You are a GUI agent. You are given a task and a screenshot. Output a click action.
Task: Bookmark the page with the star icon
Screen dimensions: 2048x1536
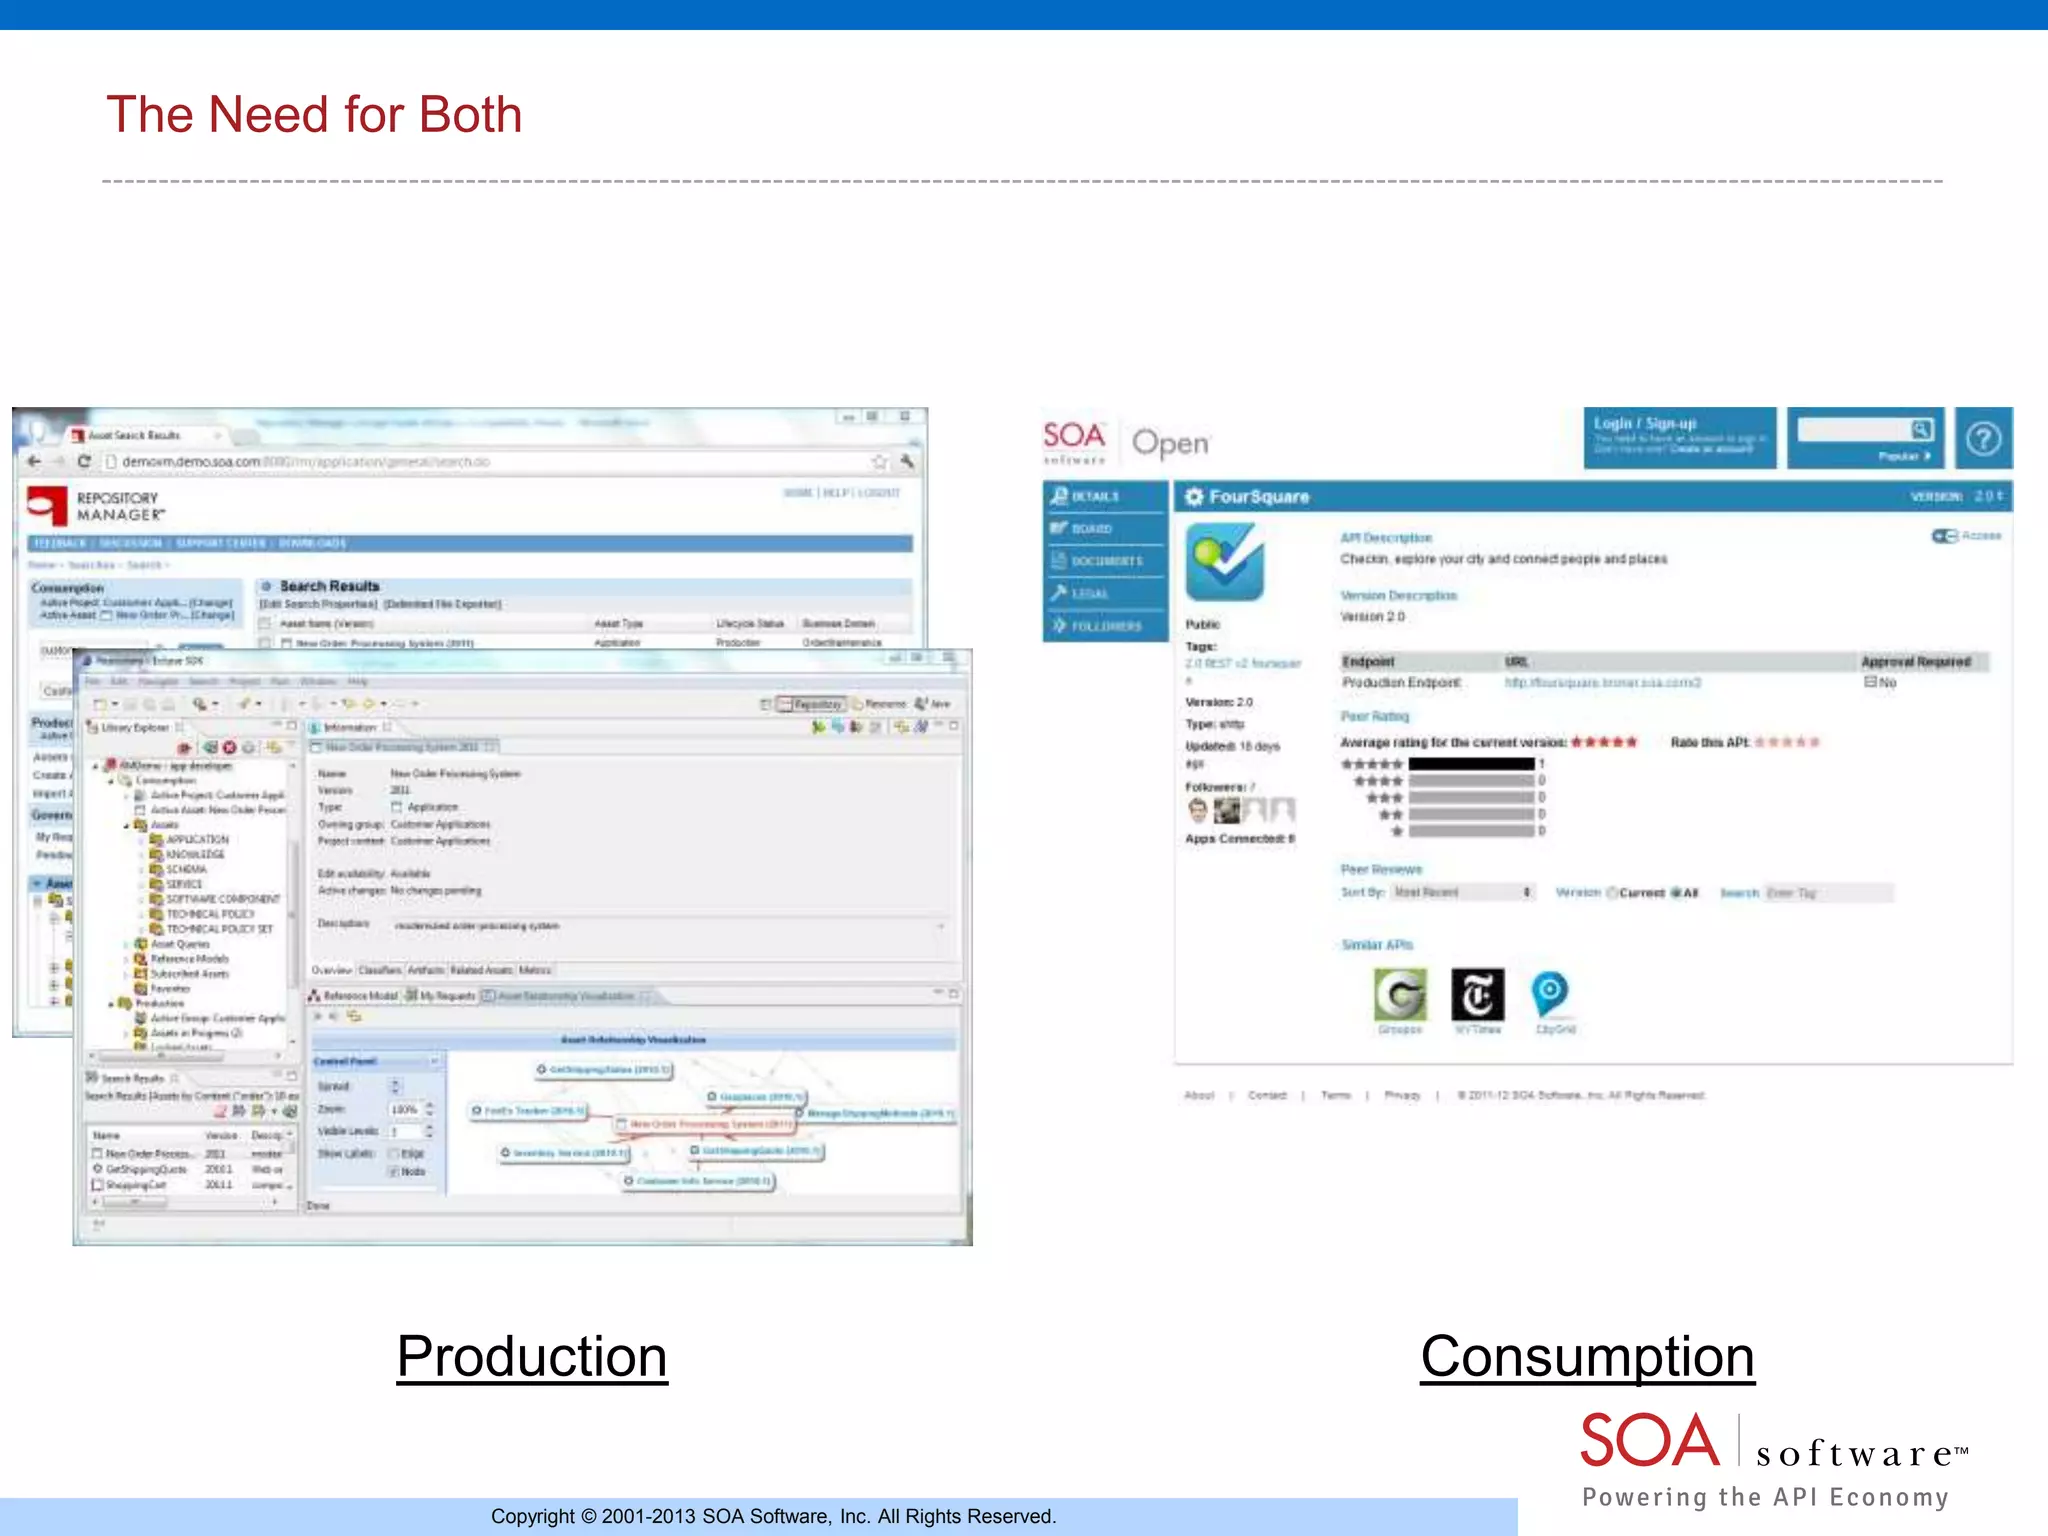coord(879,461)
